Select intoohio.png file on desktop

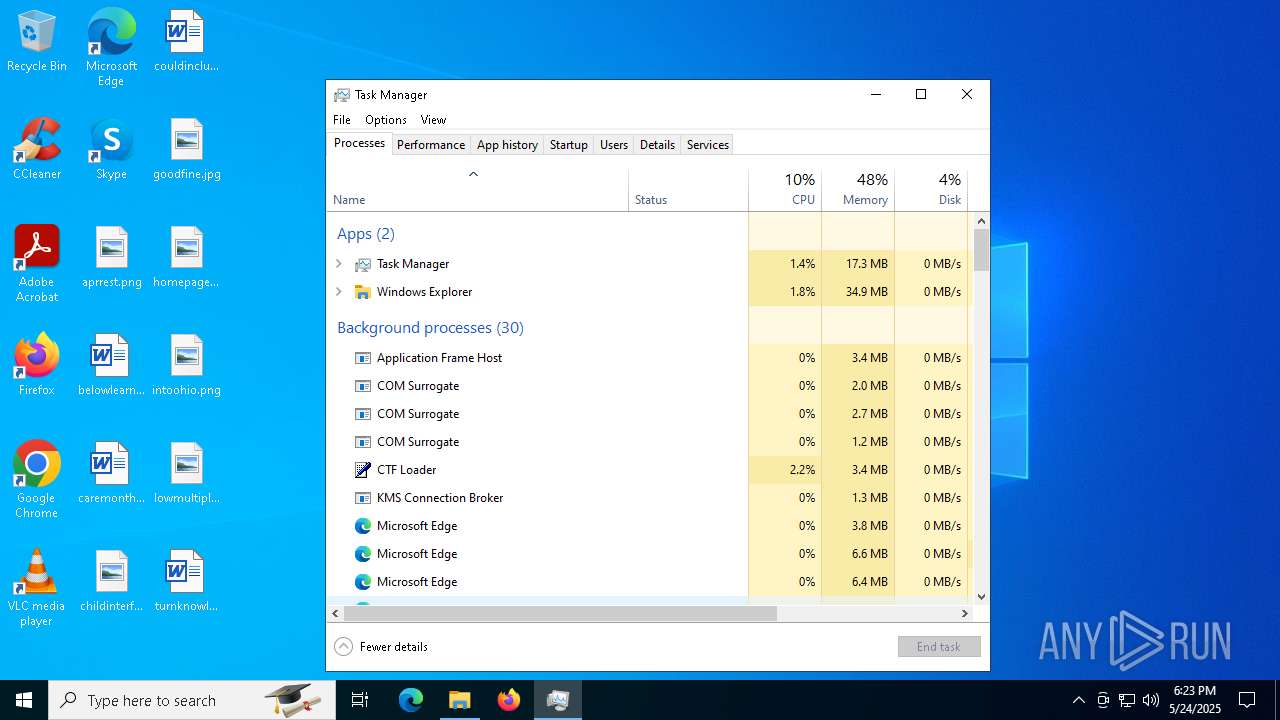point(186,366)
